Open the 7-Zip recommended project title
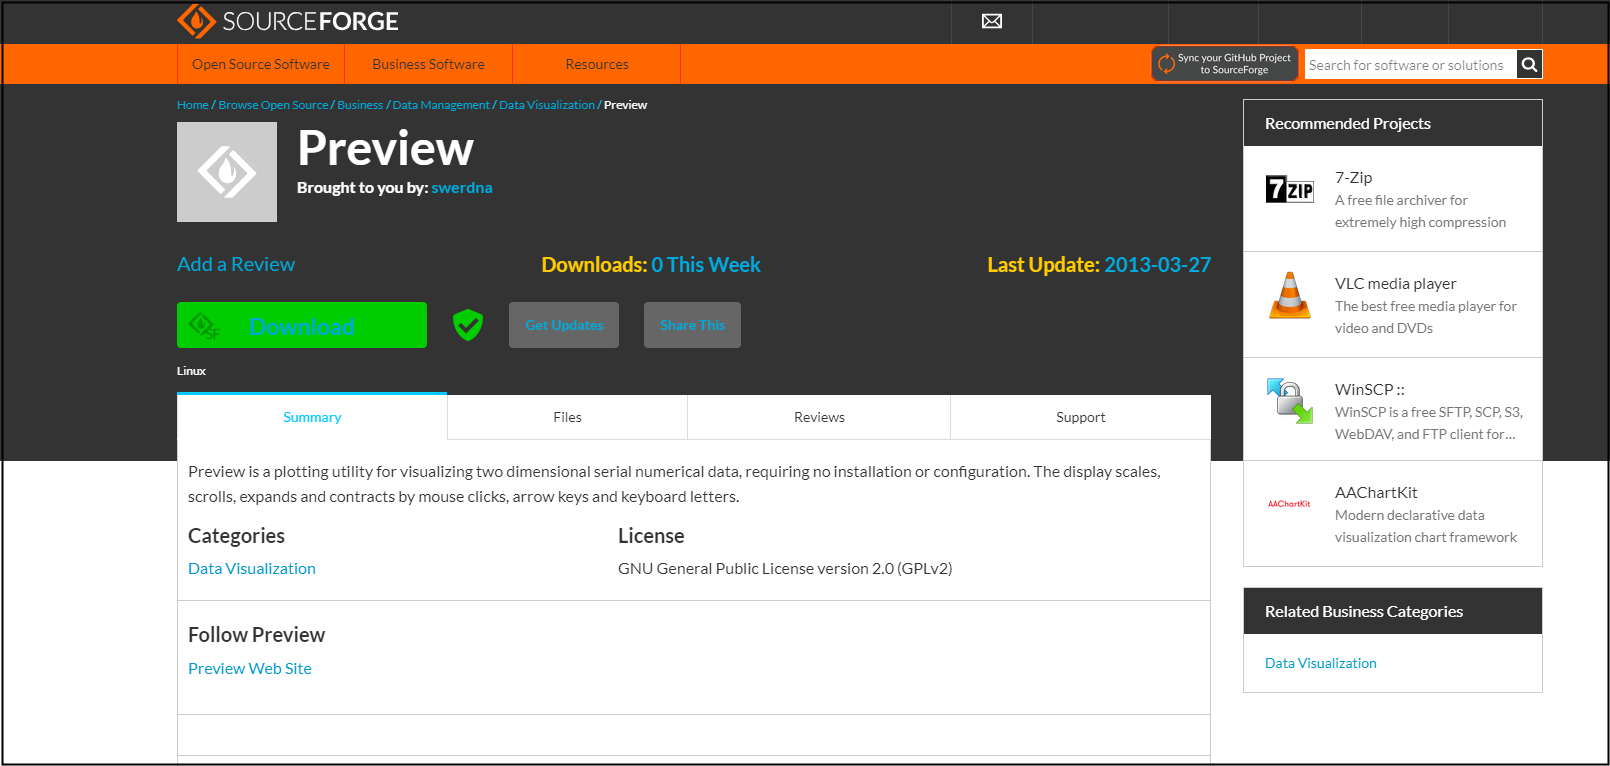 (1353, 178)
